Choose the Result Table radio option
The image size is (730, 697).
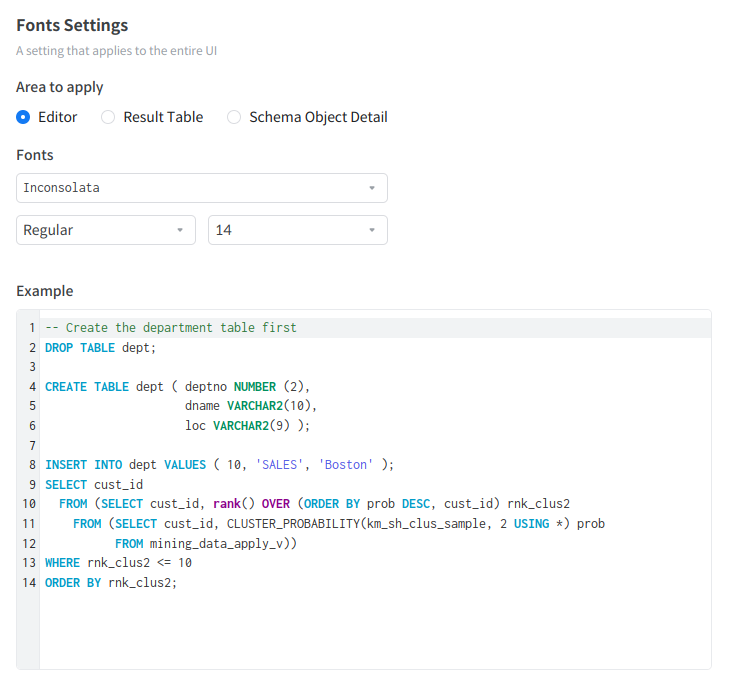(x=109, y=117)
